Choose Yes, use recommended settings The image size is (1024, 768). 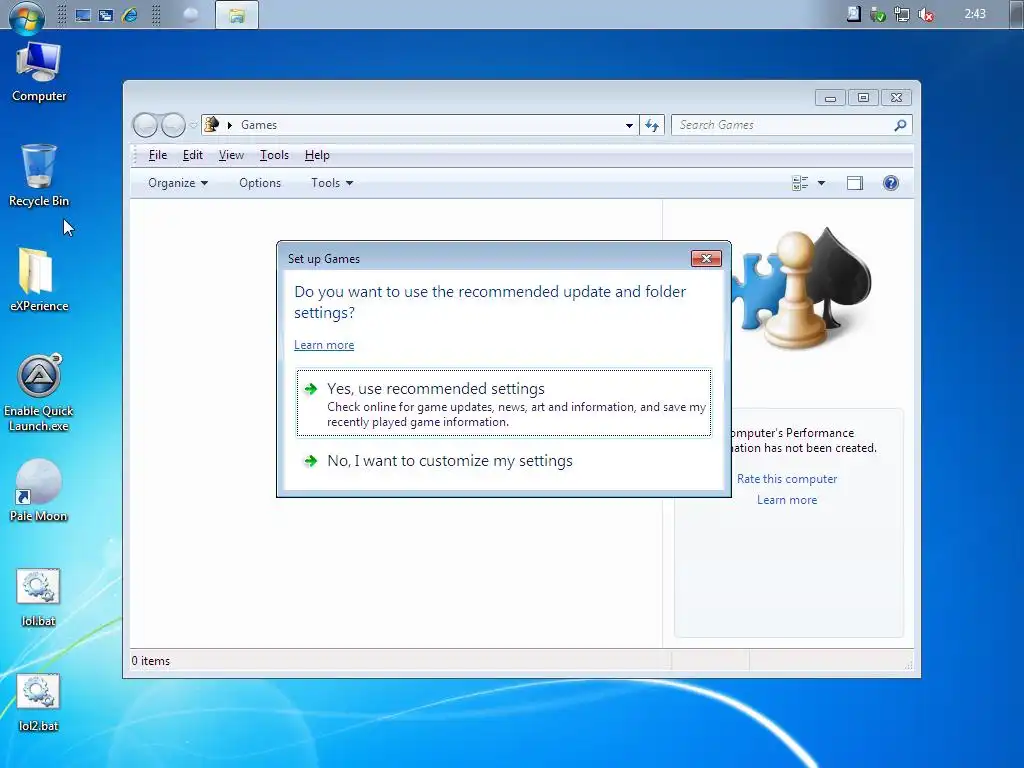click(504, 403)
